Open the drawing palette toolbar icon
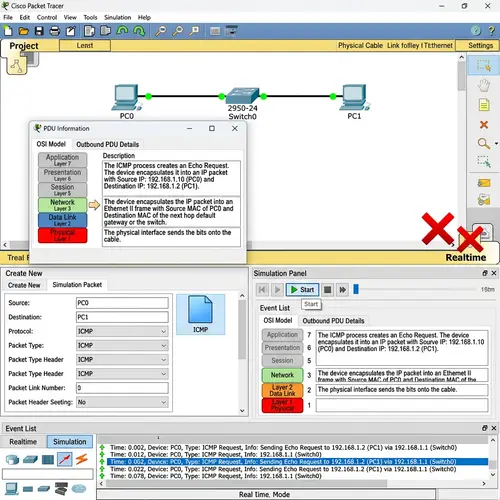Screen dimensions: 500x500 (215, 31)
